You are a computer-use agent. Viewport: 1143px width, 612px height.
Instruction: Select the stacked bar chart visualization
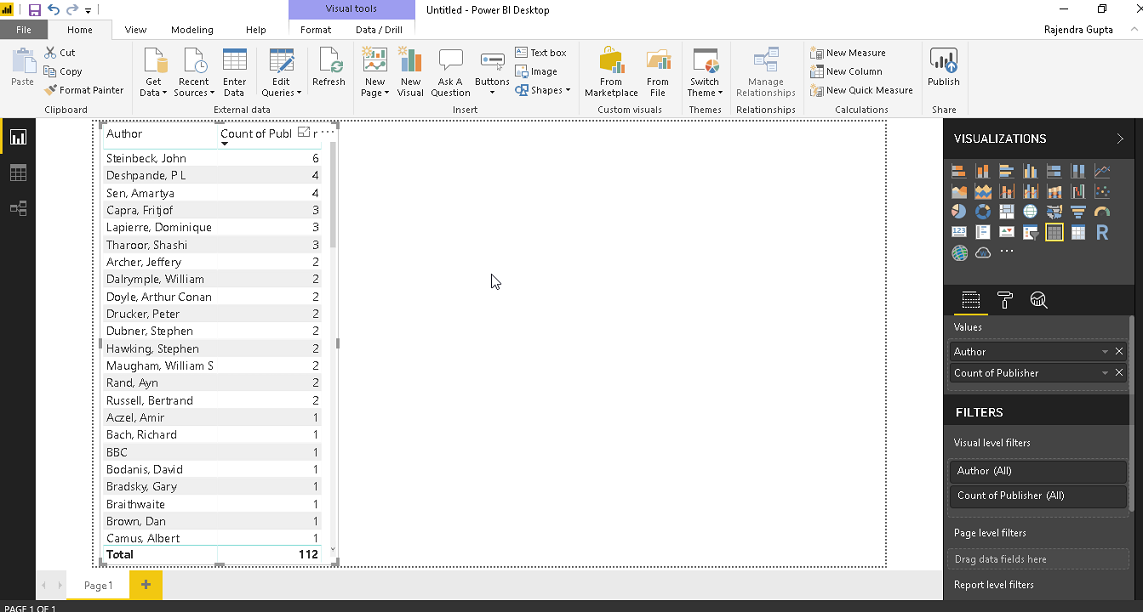(959, 171)
